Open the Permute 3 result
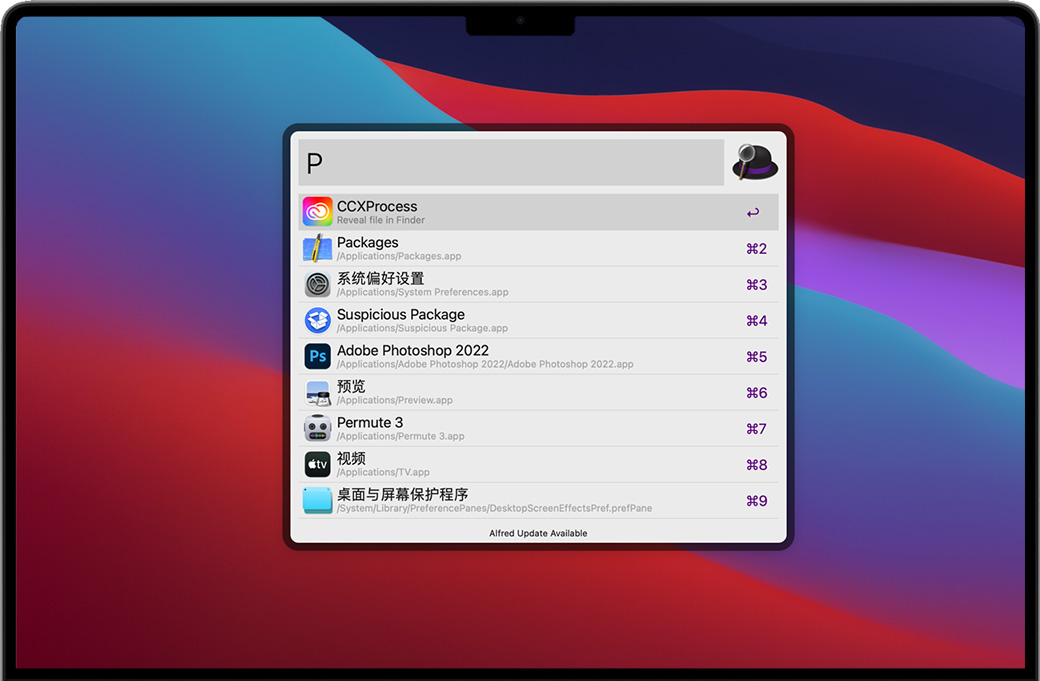 pyautogui.click(x=538, y=428)
